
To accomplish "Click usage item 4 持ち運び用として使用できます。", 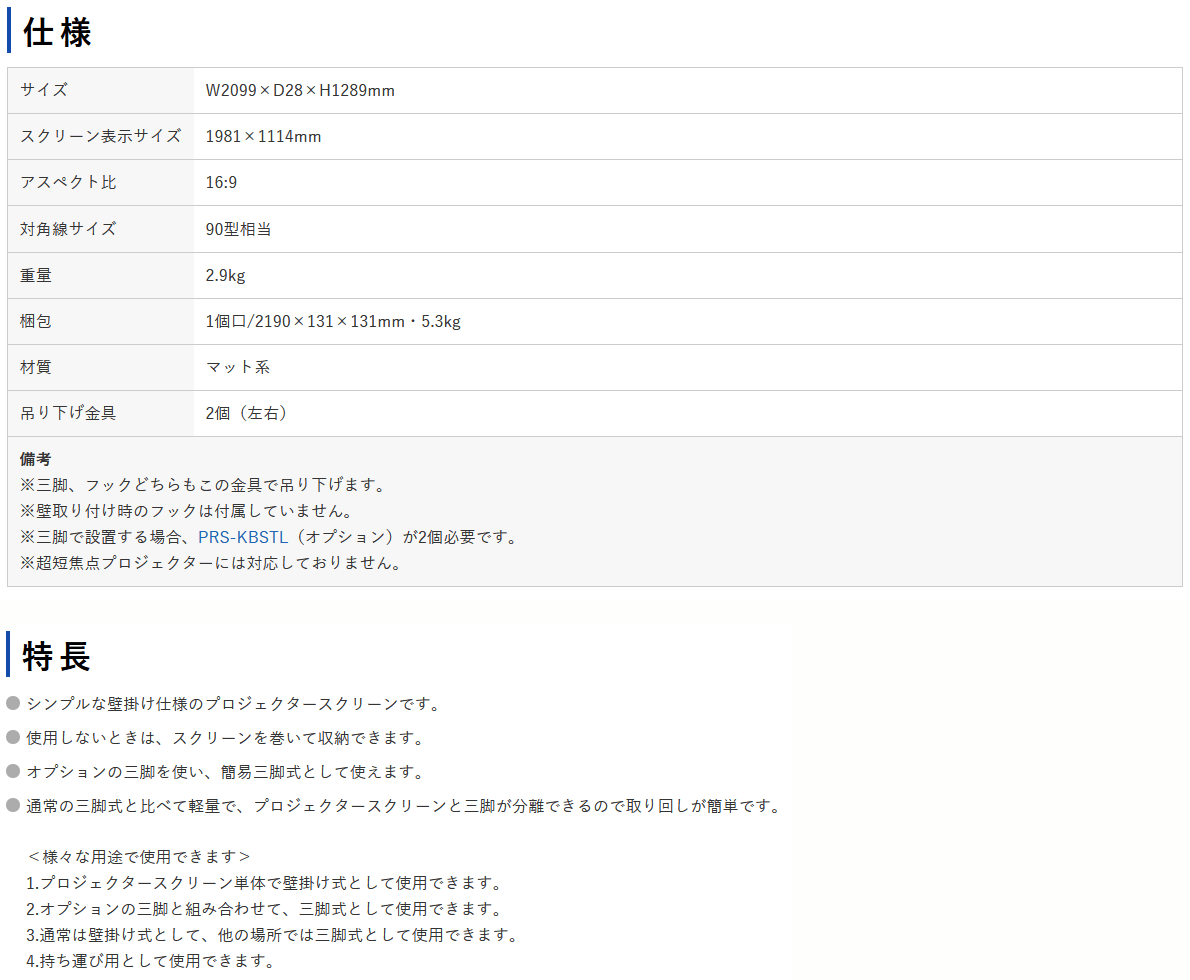I will point(152,961).
